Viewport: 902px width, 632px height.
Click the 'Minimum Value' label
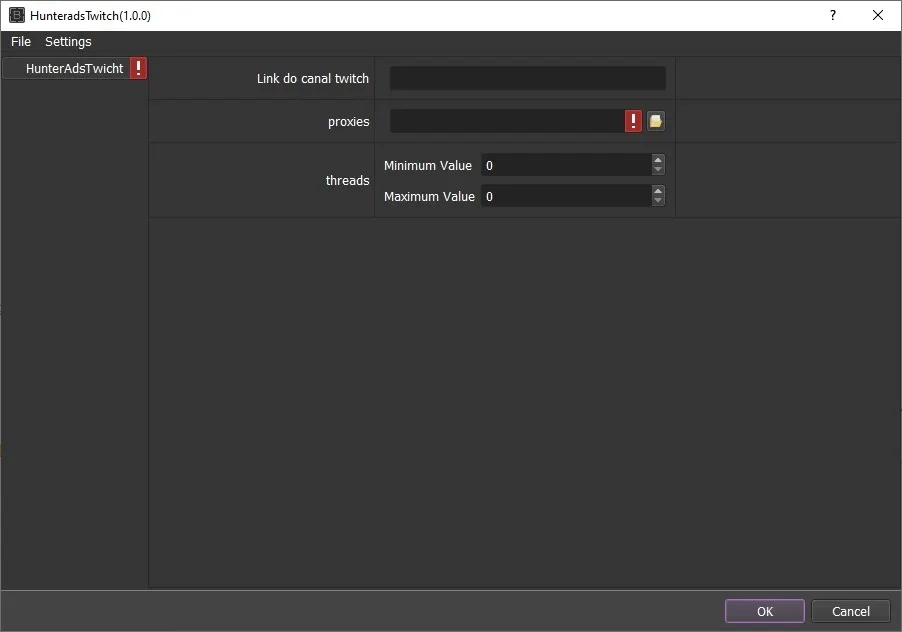pos(427,166)
